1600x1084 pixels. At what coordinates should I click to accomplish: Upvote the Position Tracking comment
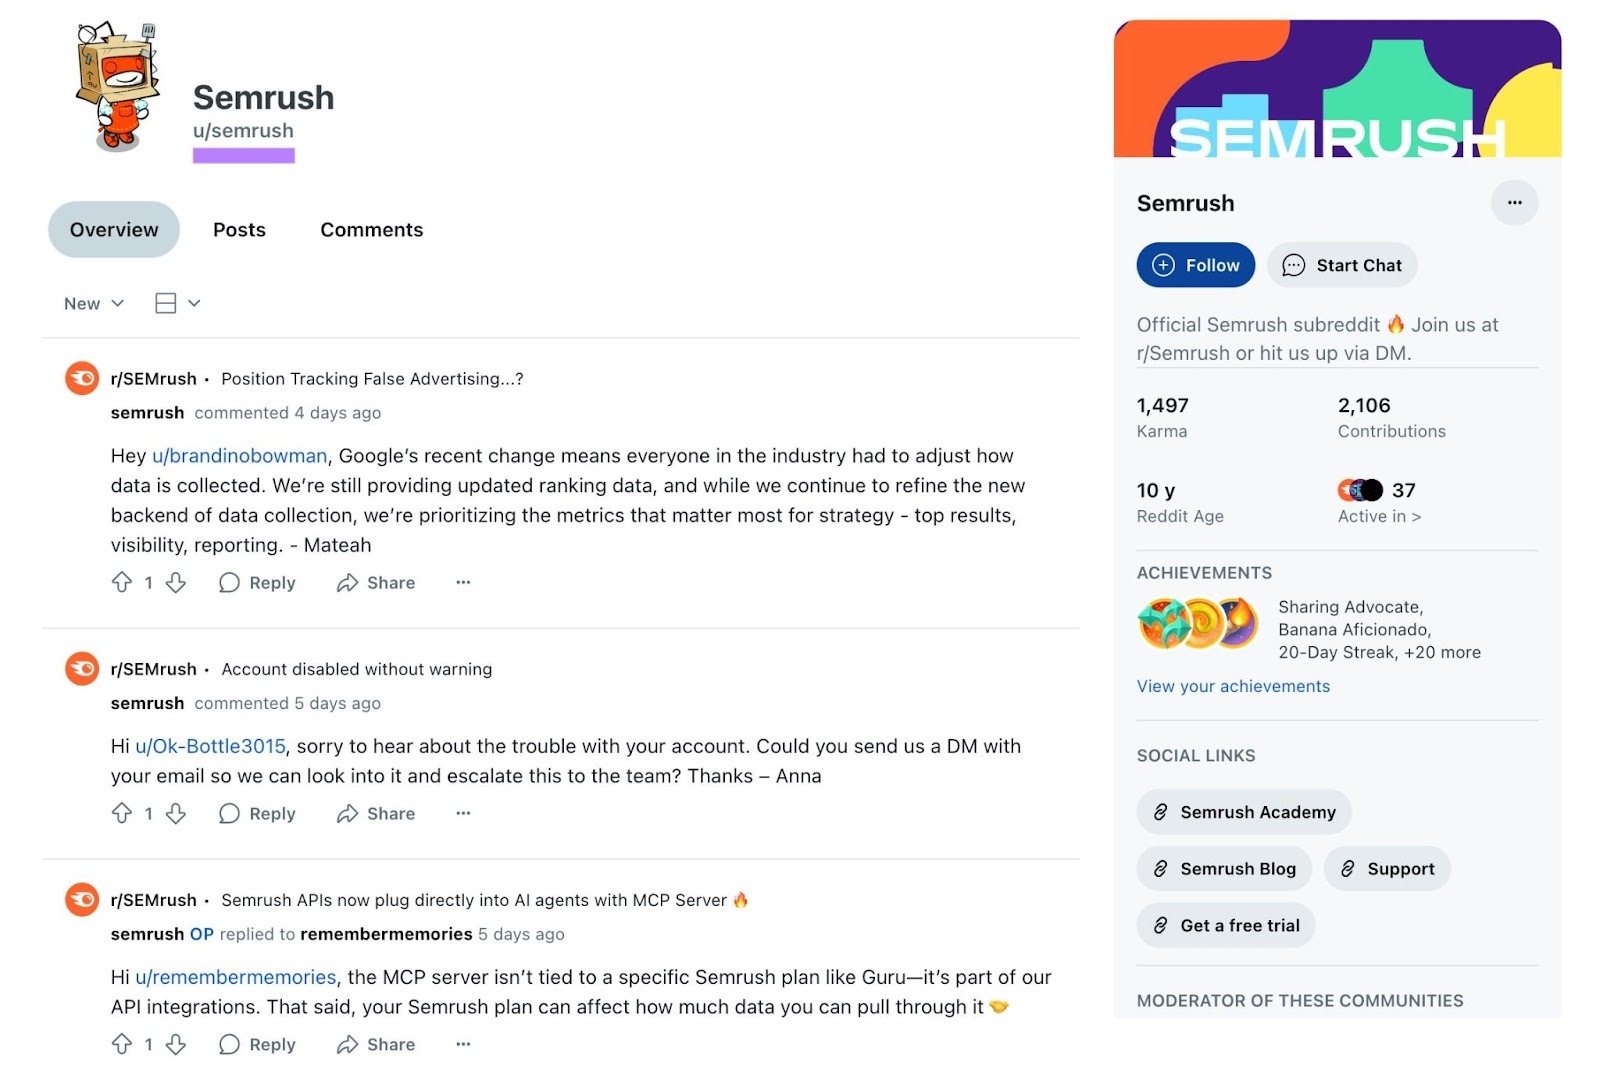click(x=124, y=582)
